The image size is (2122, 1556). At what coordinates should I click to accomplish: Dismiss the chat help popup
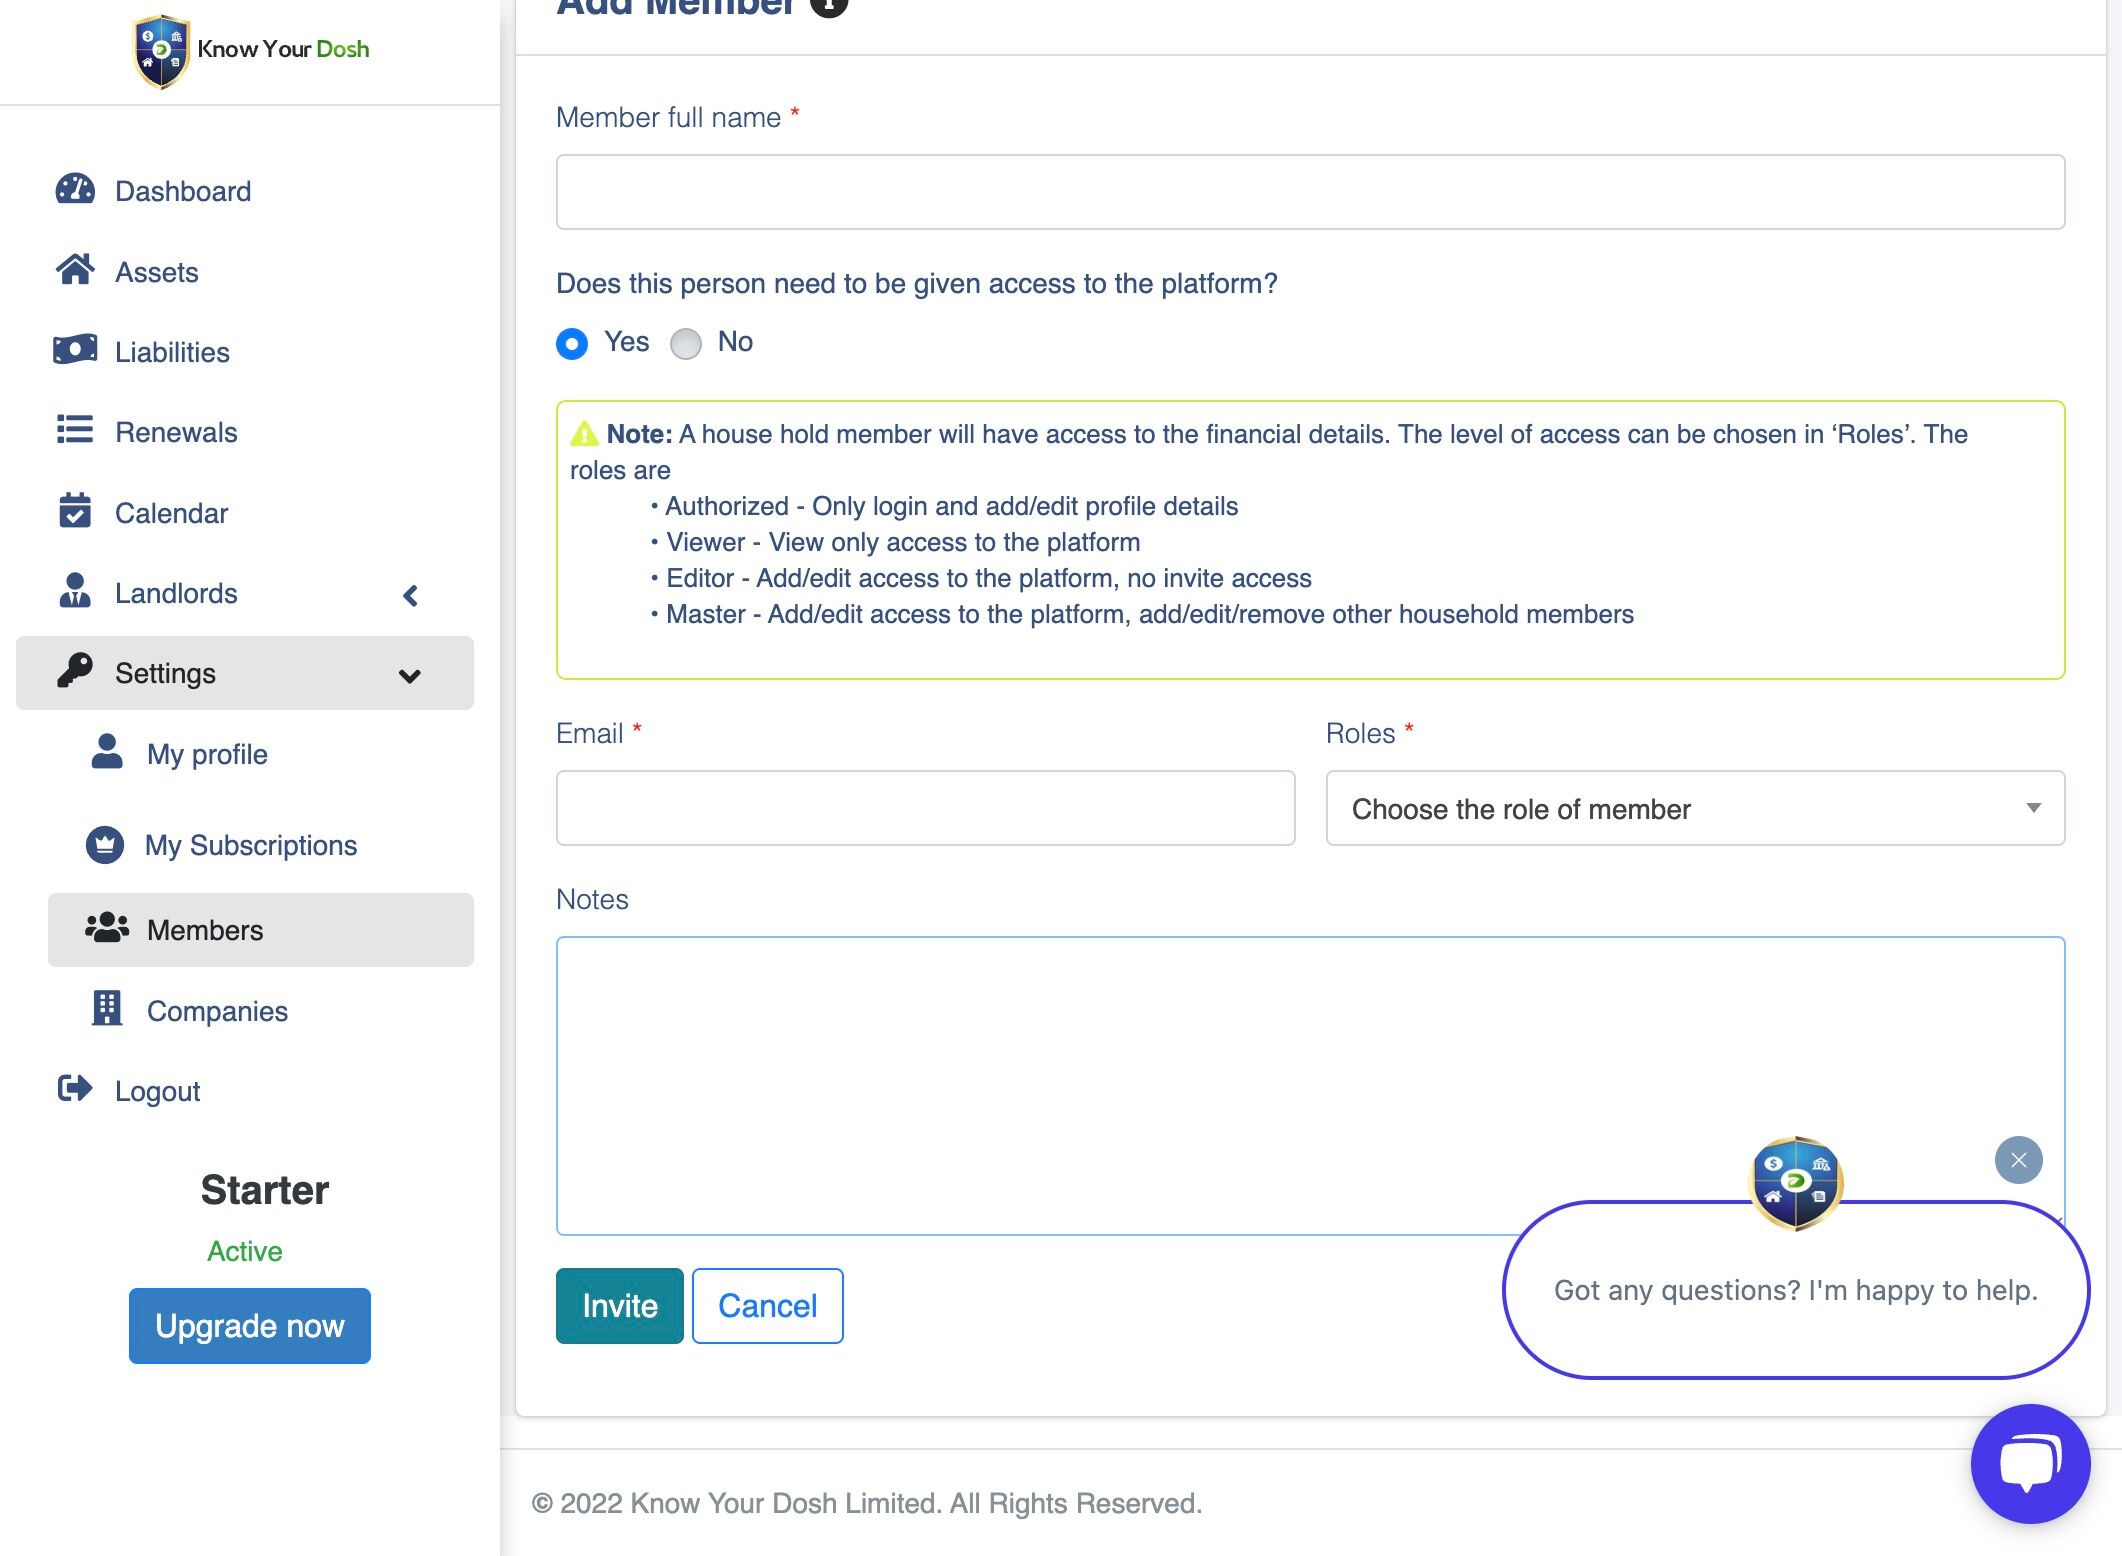click(2018, 1160)
